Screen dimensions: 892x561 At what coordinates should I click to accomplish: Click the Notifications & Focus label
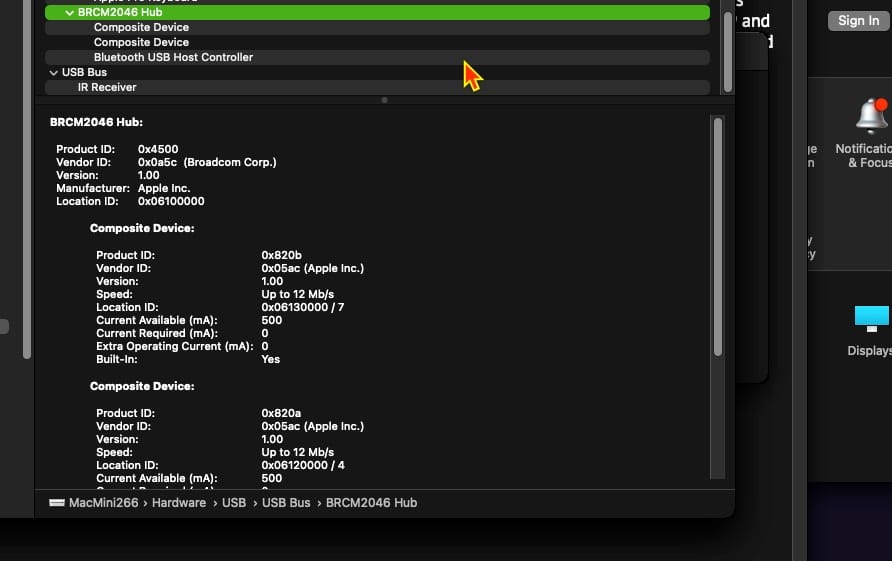tap(864, 156)
